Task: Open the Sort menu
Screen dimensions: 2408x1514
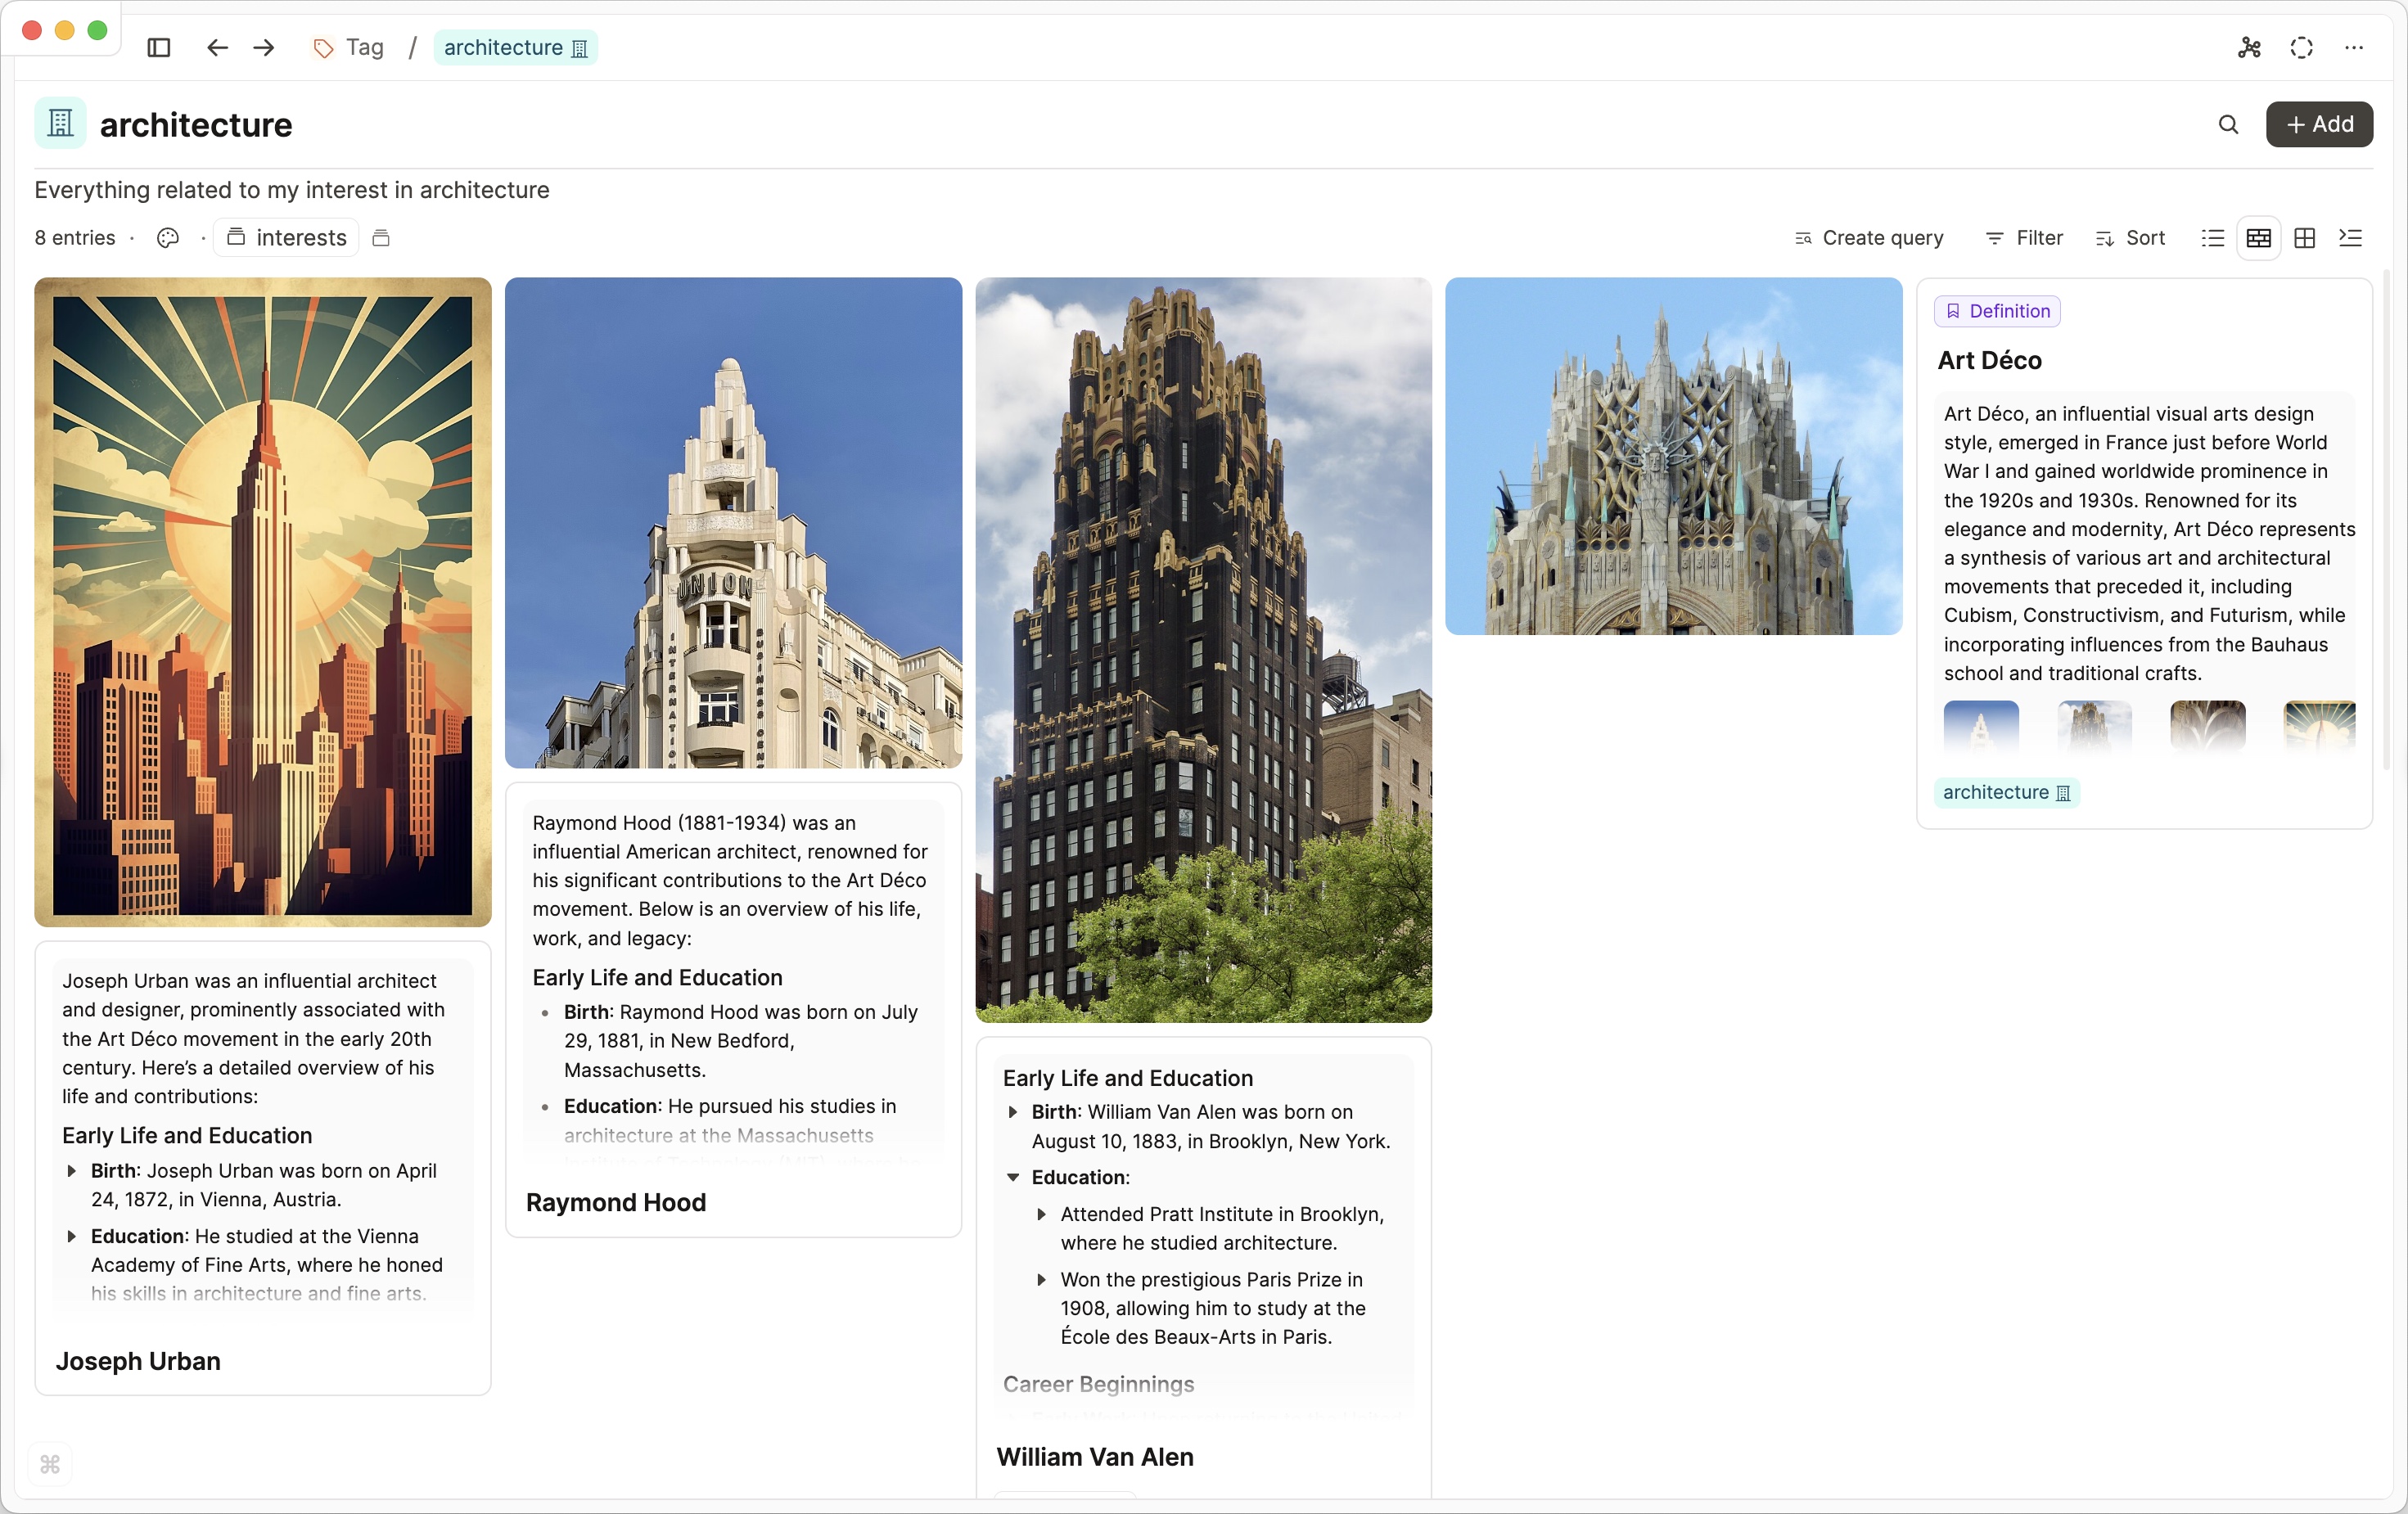Action: 2130,238
